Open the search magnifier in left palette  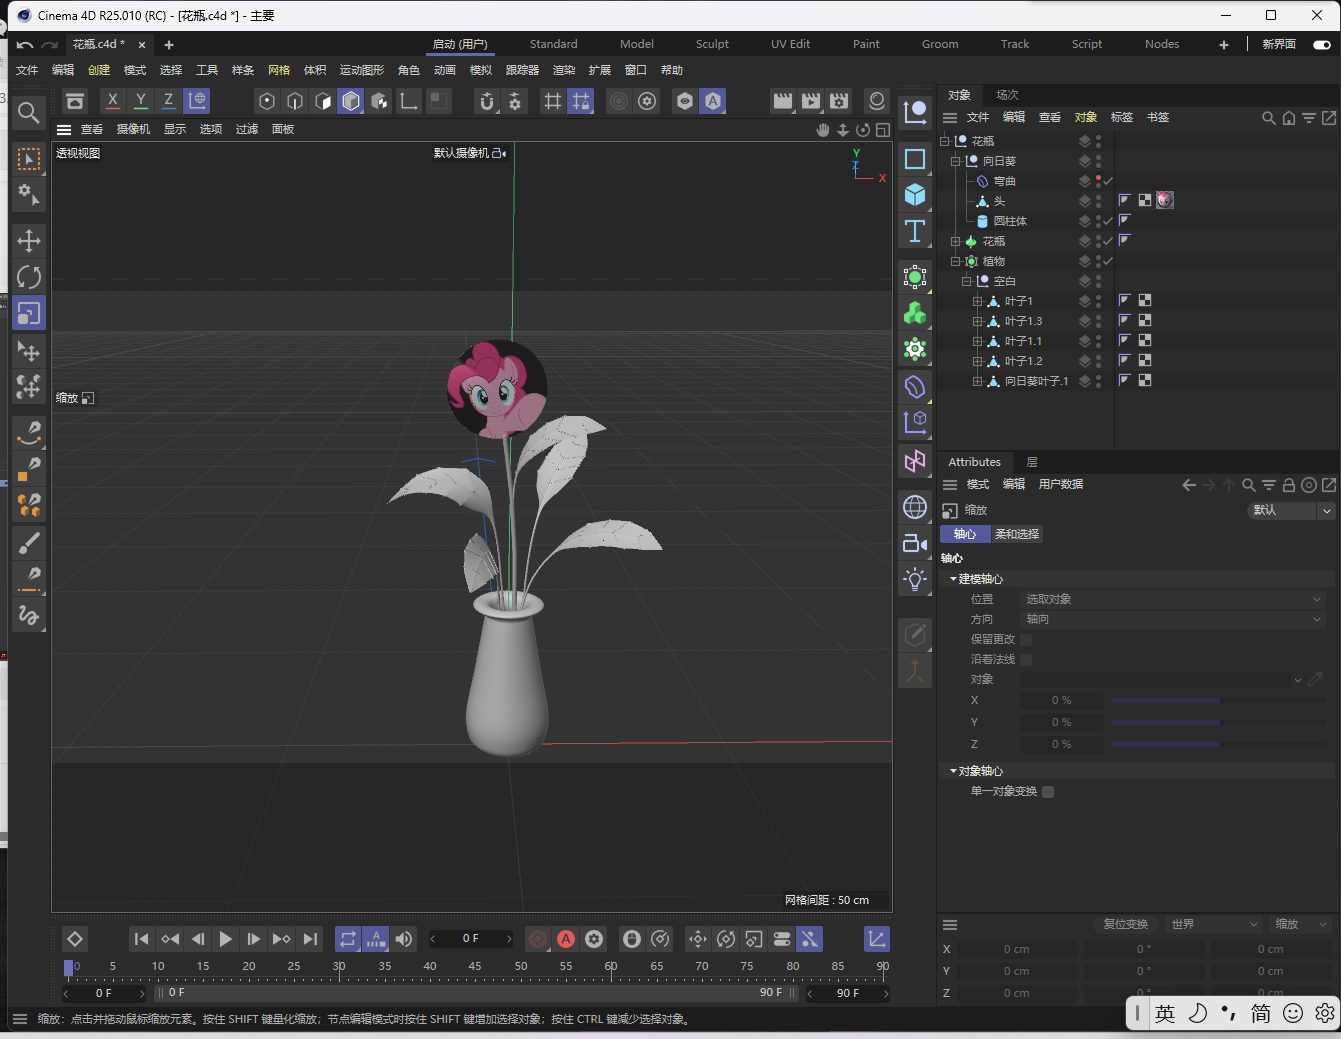click(29, 112)
